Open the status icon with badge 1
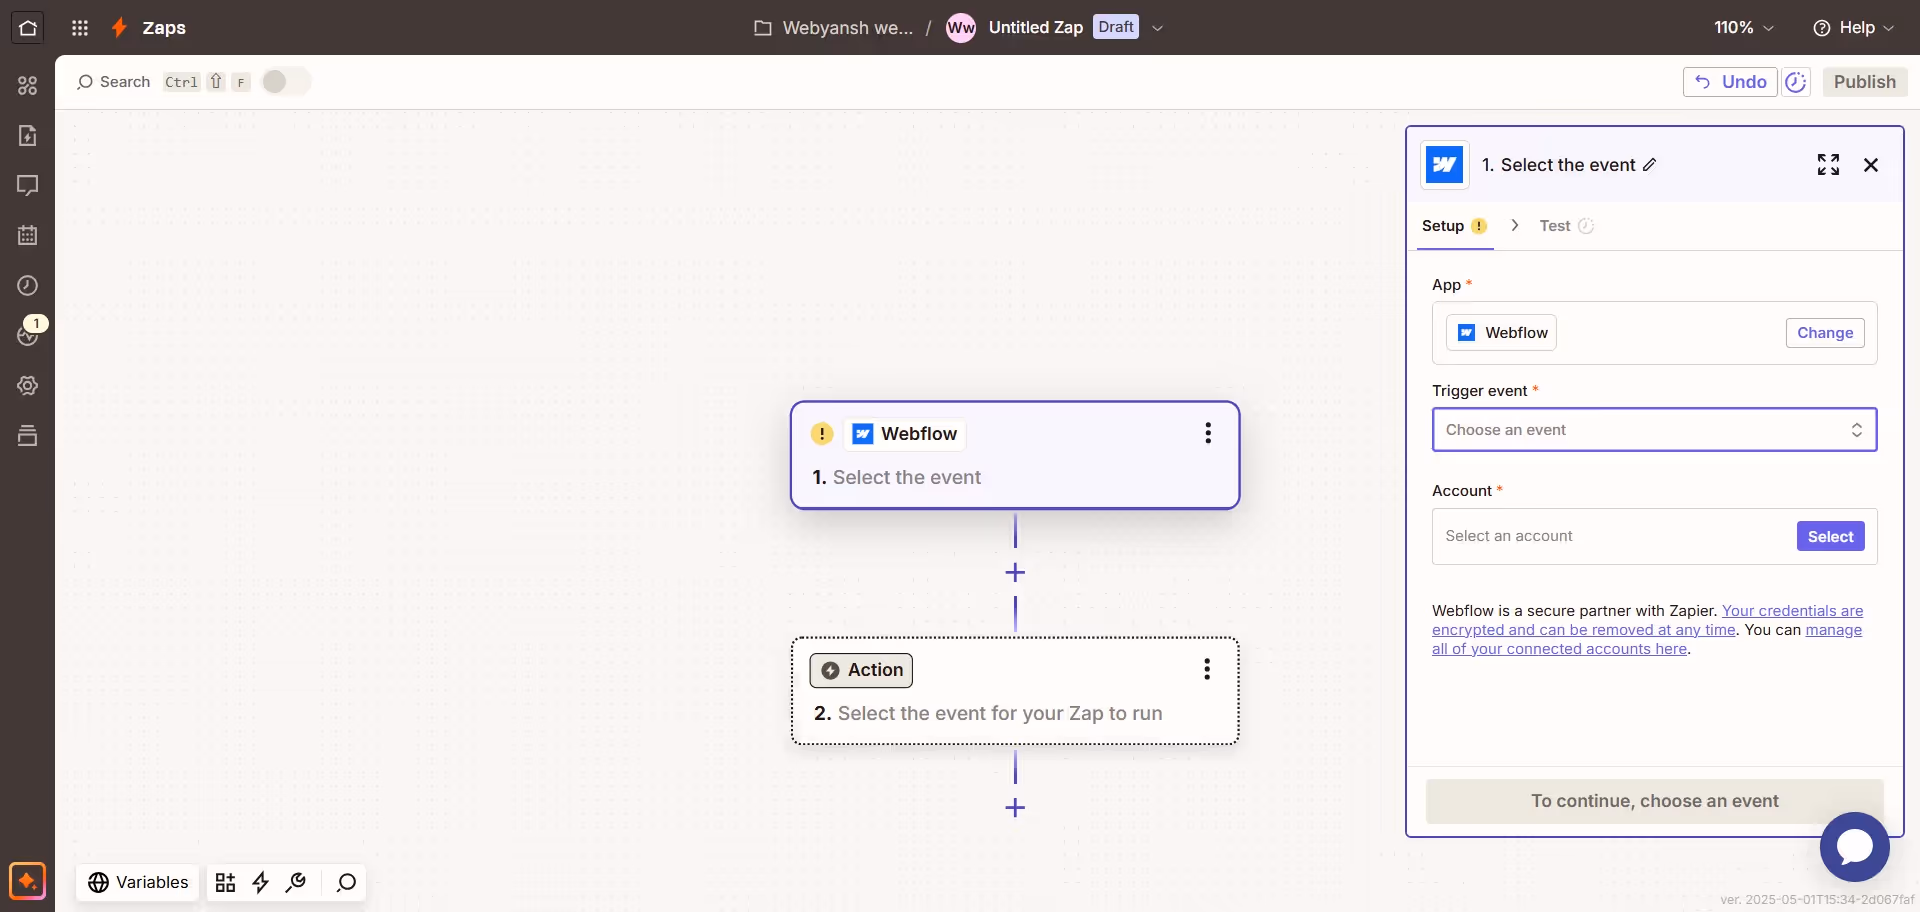 tap(28, 334)
